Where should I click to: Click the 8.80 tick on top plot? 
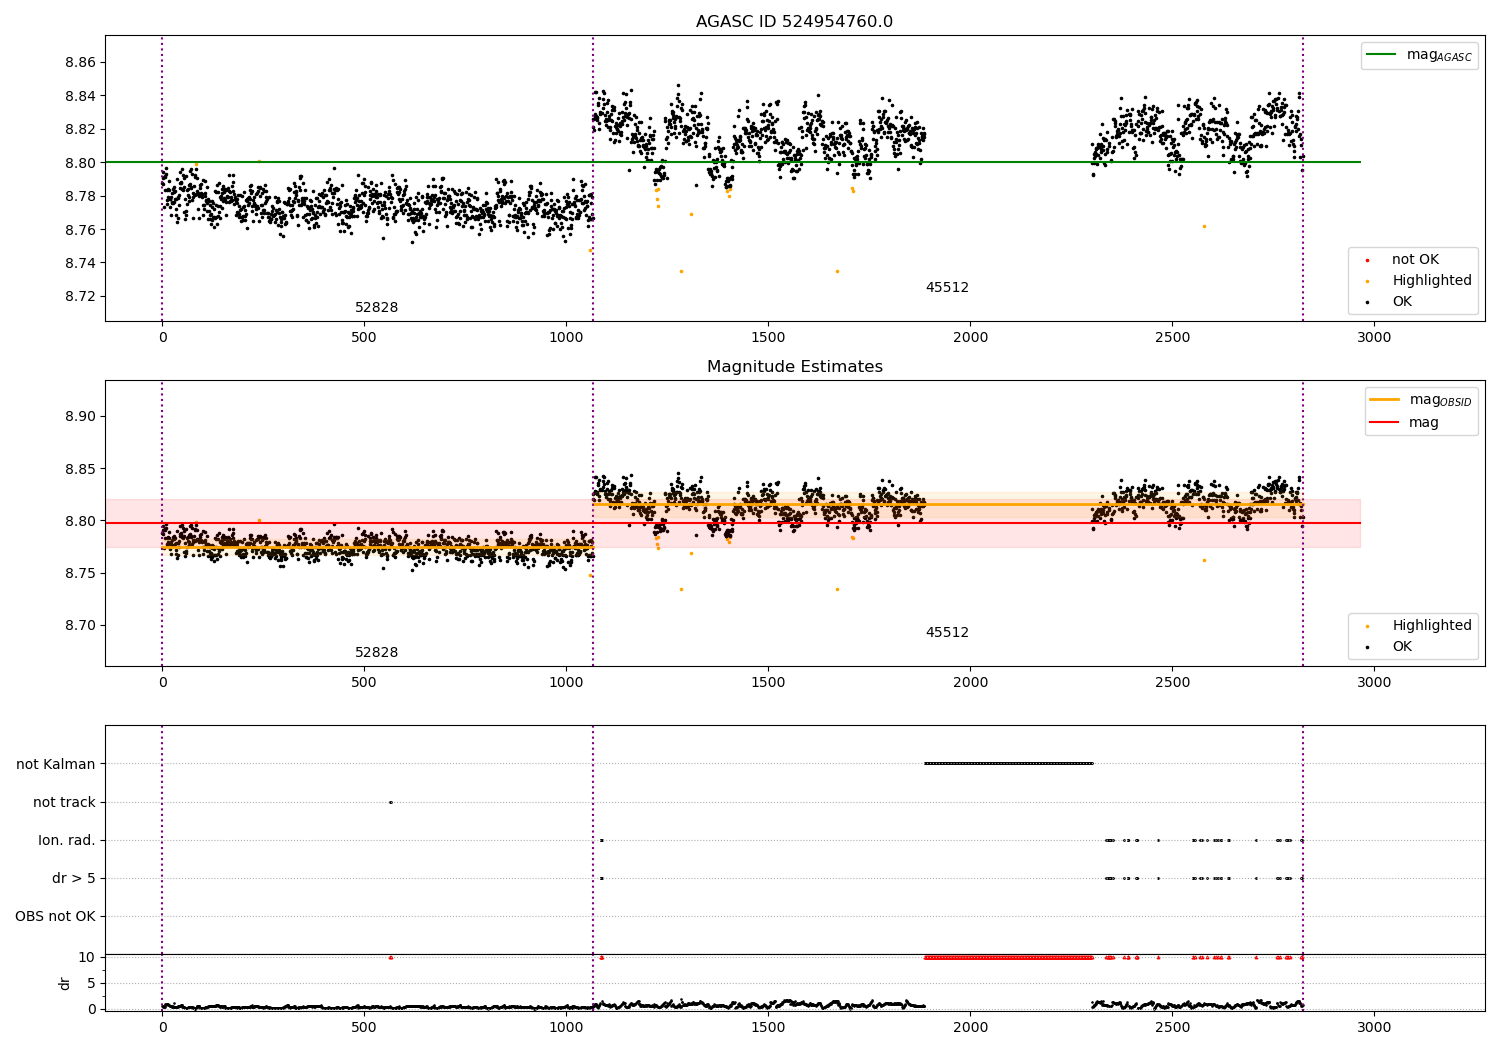[x=80, y=163]
